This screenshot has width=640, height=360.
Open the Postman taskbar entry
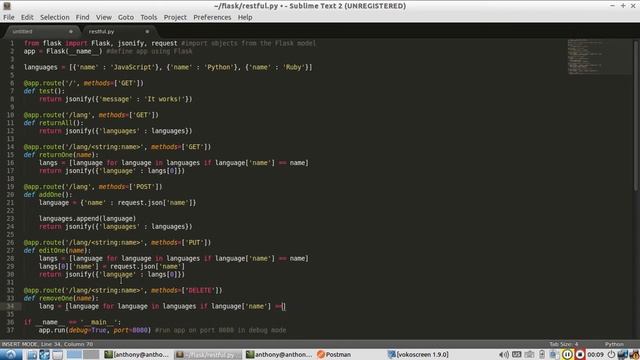pos(334,354)
